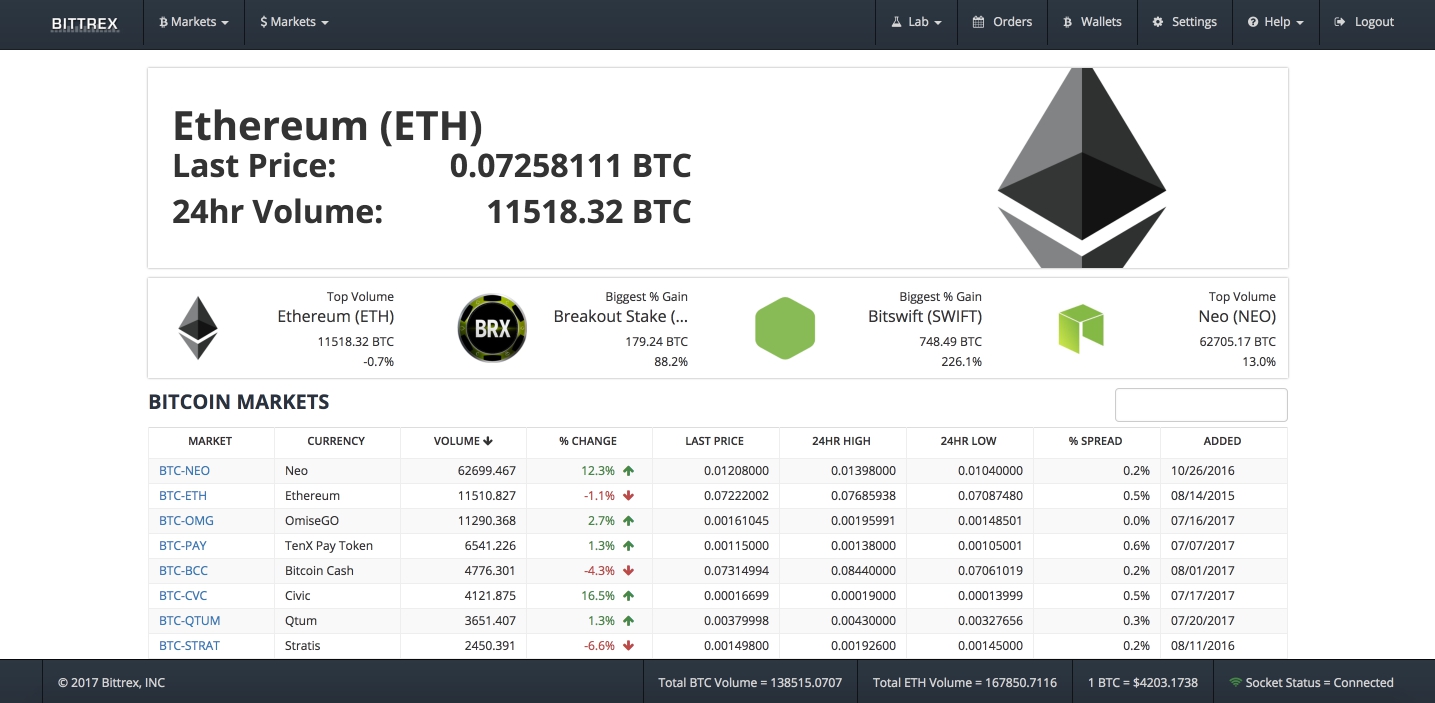The height and width of the screenshot is (703, 1435).
Task: Sort table by 24HR High header
Action: [x=842, y=441]
